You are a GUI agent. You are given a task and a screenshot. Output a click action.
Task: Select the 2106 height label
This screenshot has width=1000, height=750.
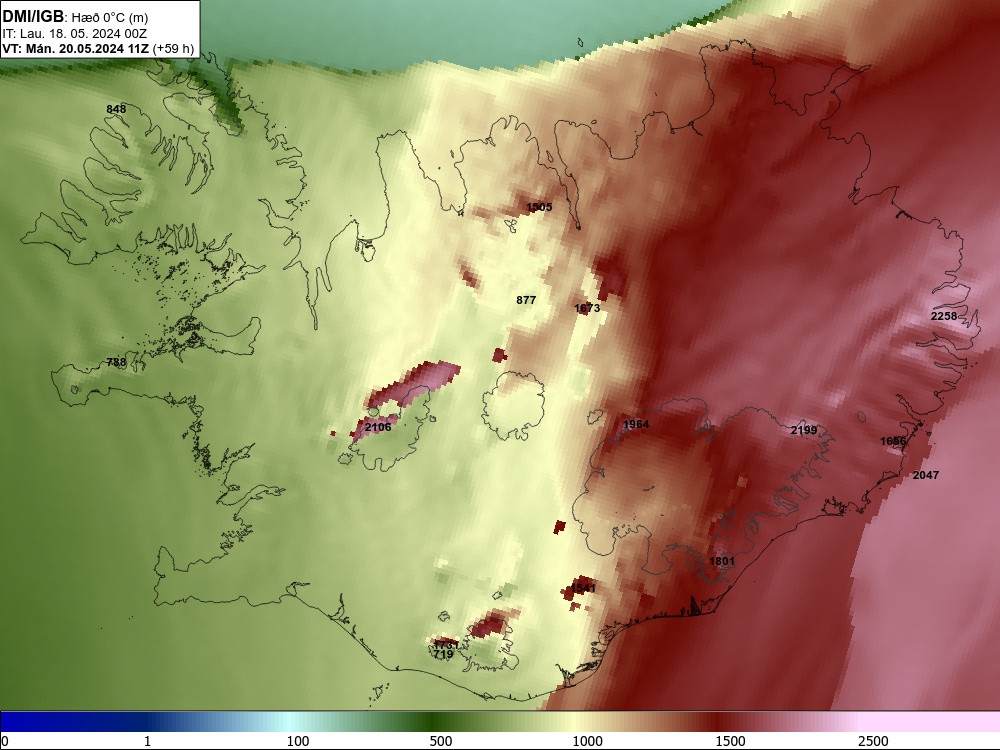(378, 427)
